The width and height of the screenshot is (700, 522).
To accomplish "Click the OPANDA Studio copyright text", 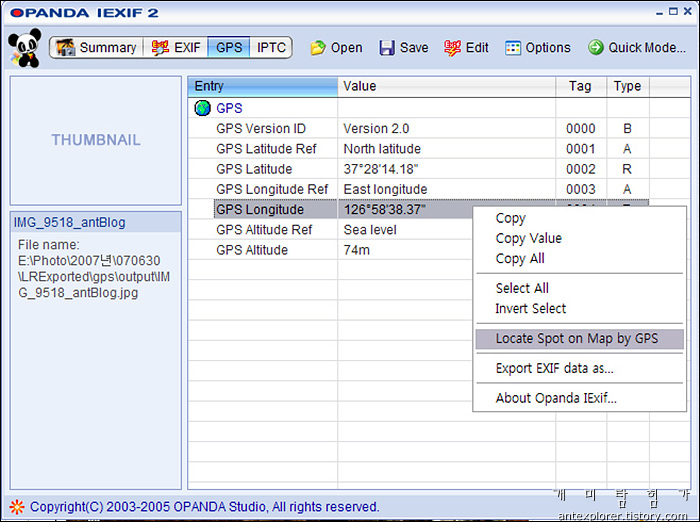I will [x=204, y=507].
